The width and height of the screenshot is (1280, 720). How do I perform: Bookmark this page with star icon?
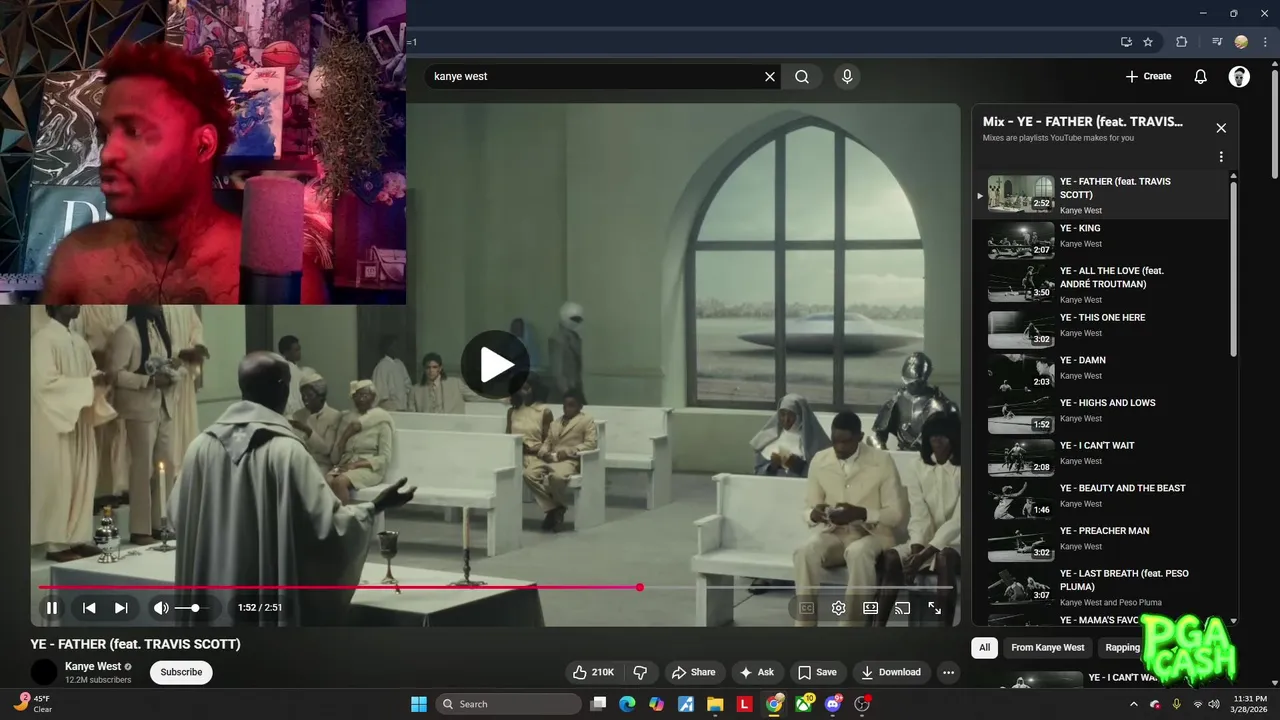[x=1148, y=42]
